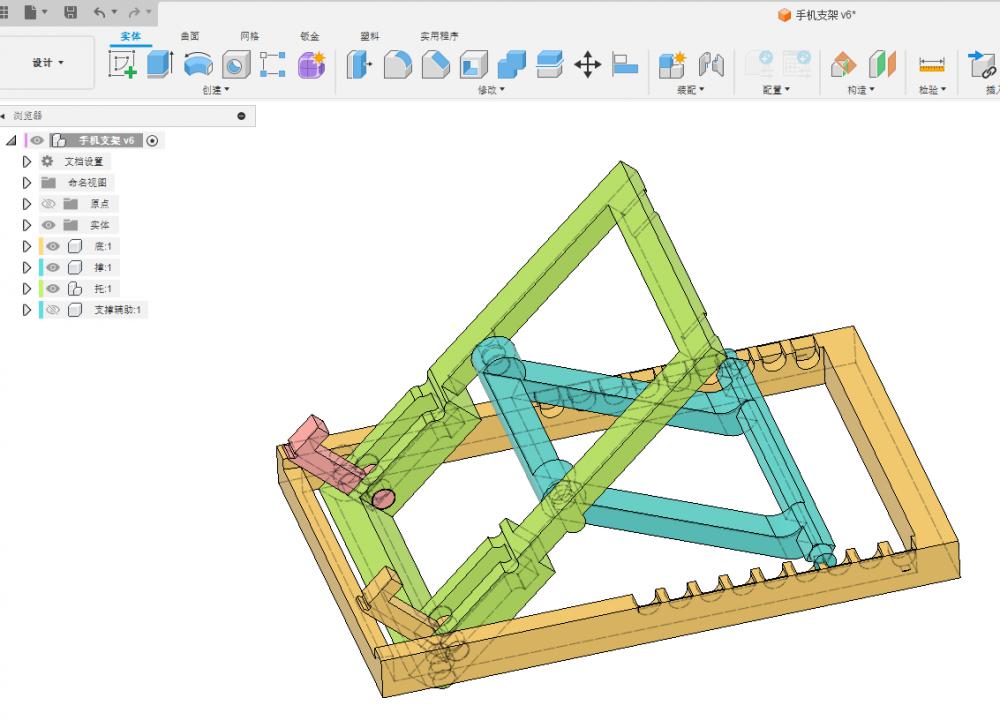The height and width of the screenshot is (728, 1000).
Task: Toggle visibility of 手机支架 v6 root
Action: pos(37,140)
